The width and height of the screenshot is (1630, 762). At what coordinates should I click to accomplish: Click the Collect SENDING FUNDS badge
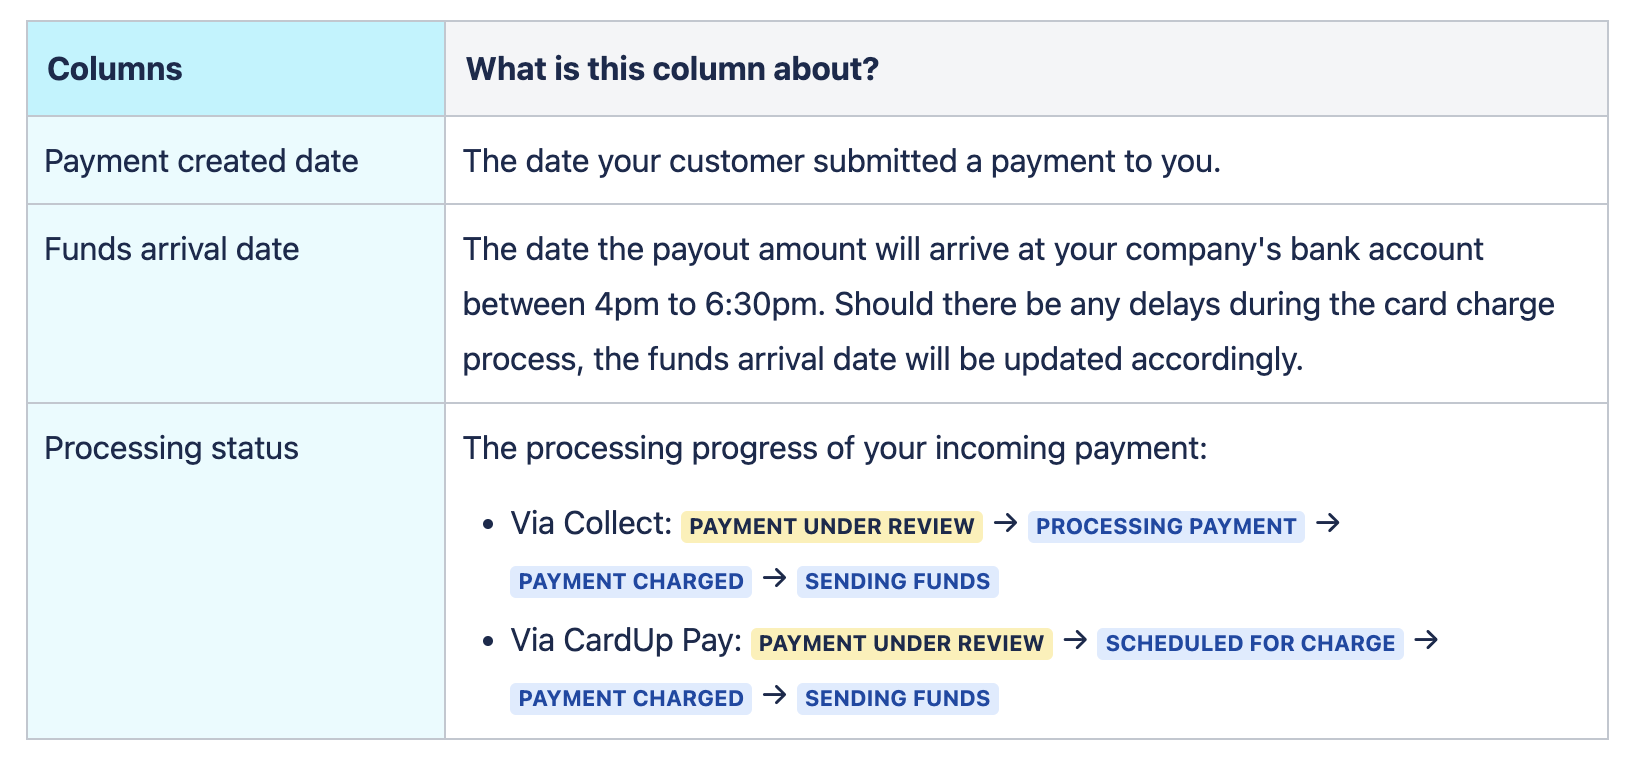[x=898, y=581]
